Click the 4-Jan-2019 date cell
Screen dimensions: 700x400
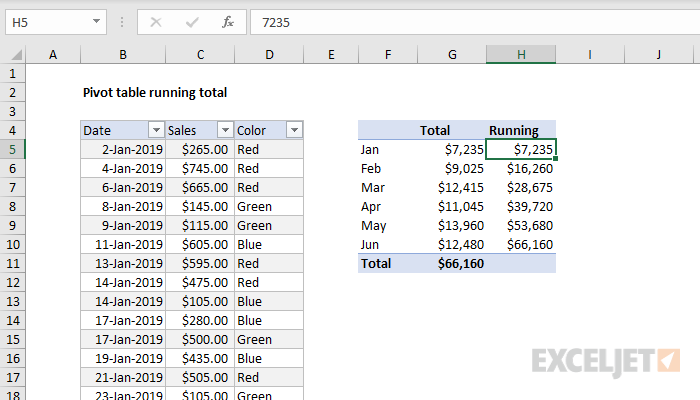coord(123,169)
